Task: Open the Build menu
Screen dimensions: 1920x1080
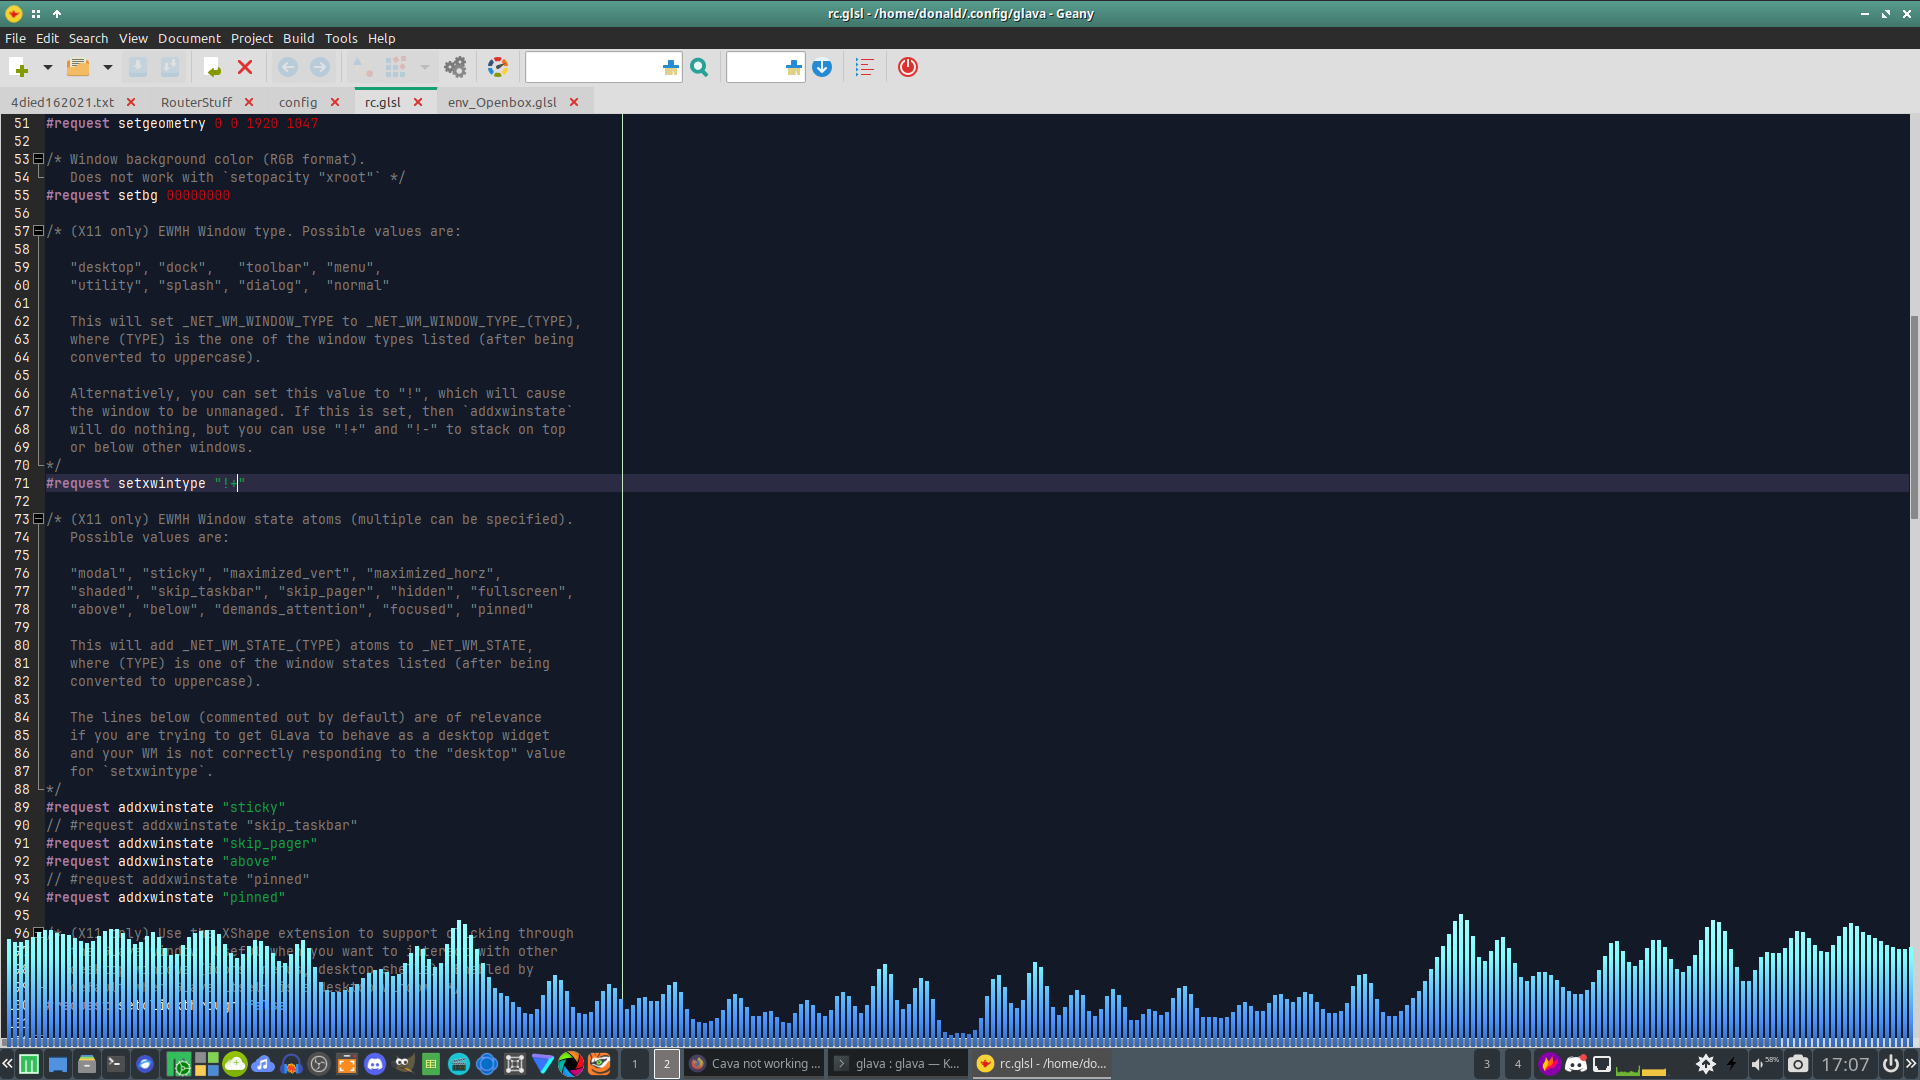Action: (298, 38)
